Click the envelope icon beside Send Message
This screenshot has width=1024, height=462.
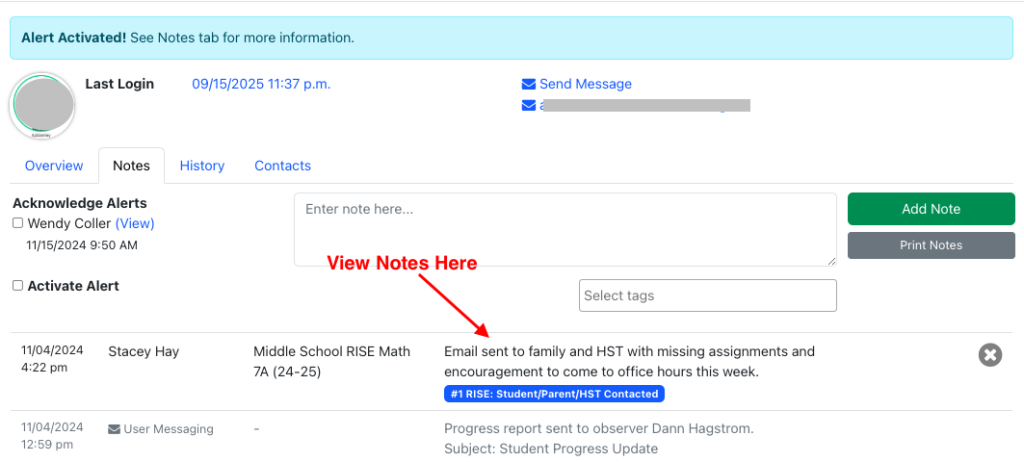528,84
